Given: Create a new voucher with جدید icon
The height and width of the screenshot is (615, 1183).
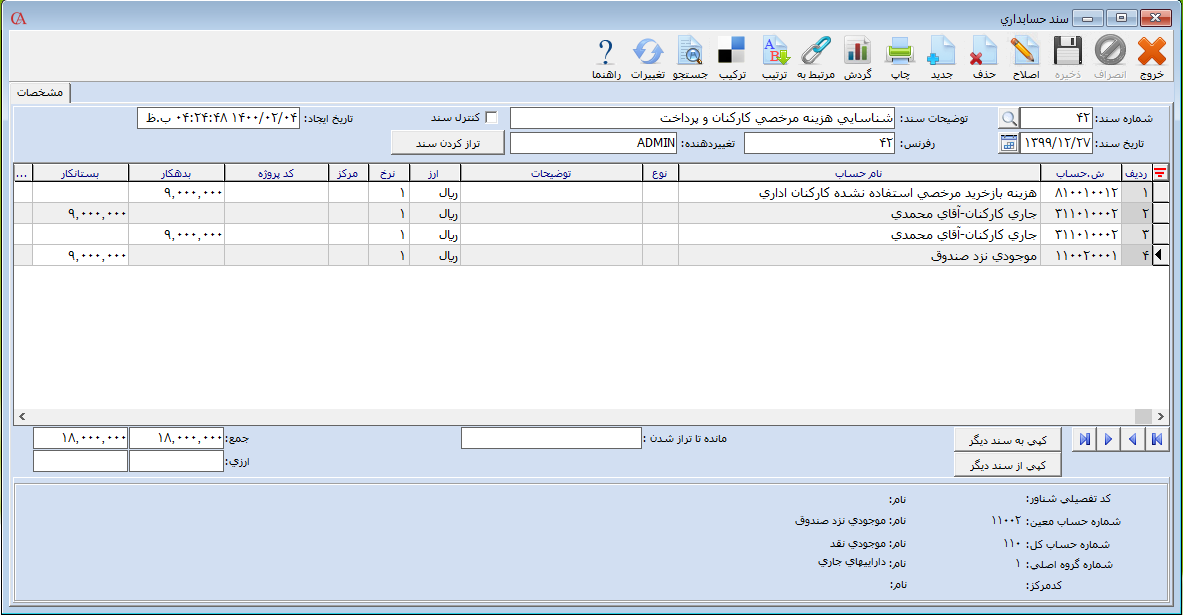Looking at the screenshot, I should pyautogui.click(x=942, y=52).
